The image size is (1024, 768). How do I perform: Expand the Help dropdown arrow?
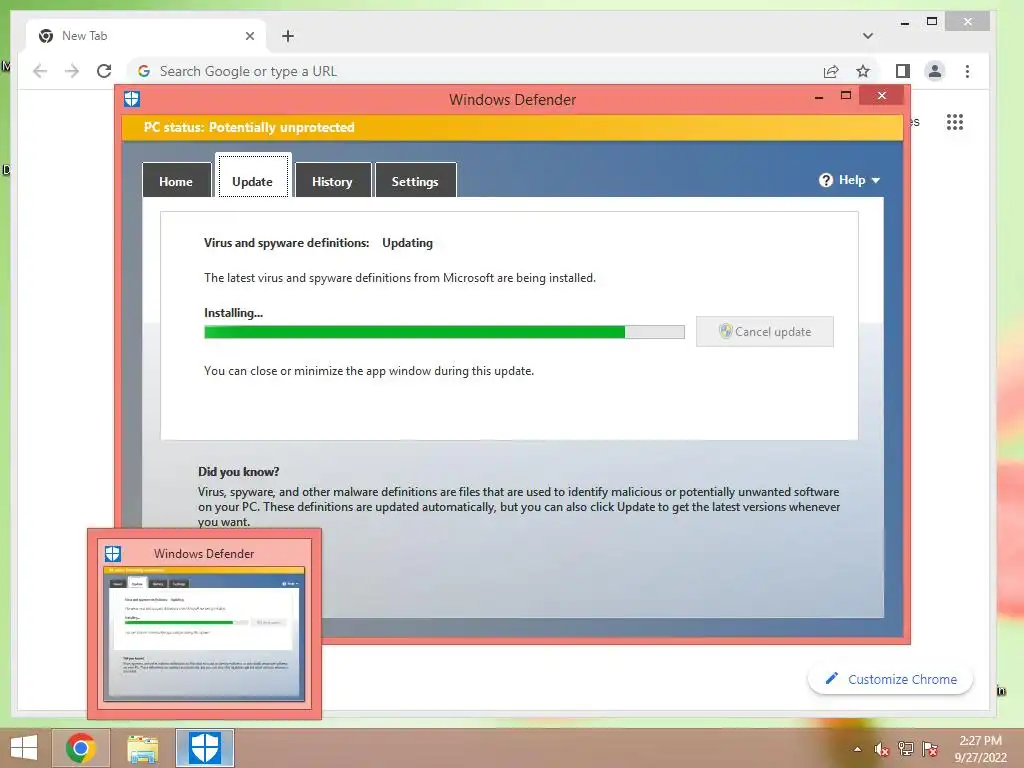tap(876, 181)
